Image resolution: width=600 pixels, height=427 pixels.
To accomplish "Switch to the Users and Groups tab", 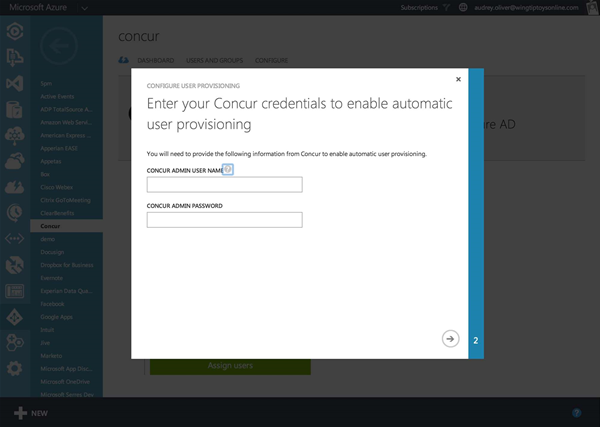I will pos(214,60).
